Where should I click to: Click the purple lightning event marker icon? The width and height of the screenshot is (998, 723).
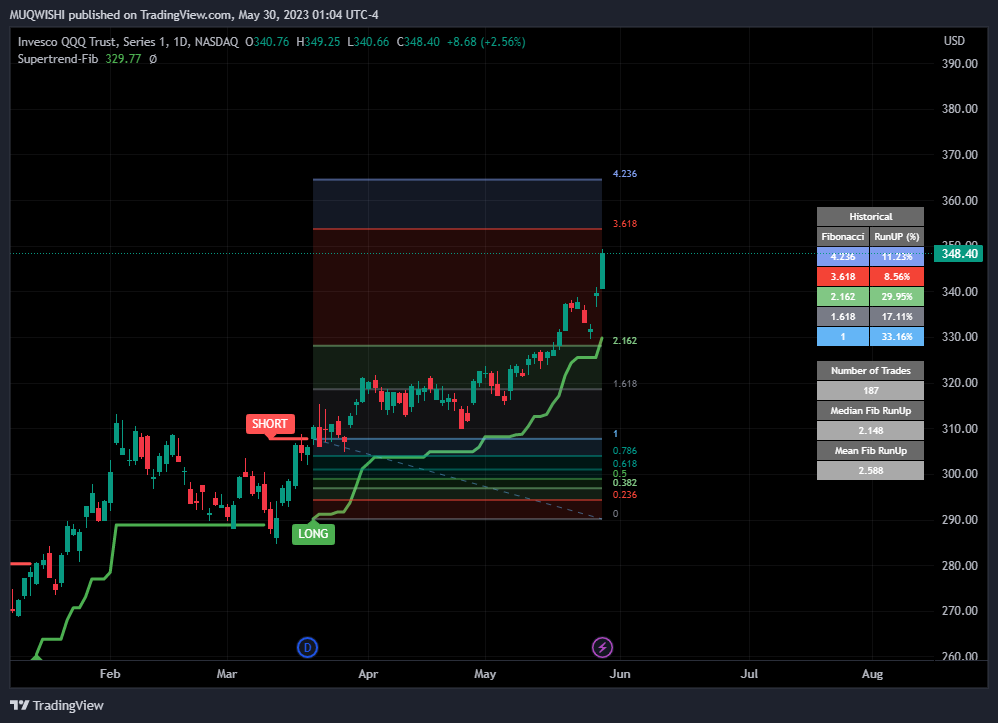[x=602, y=647]
